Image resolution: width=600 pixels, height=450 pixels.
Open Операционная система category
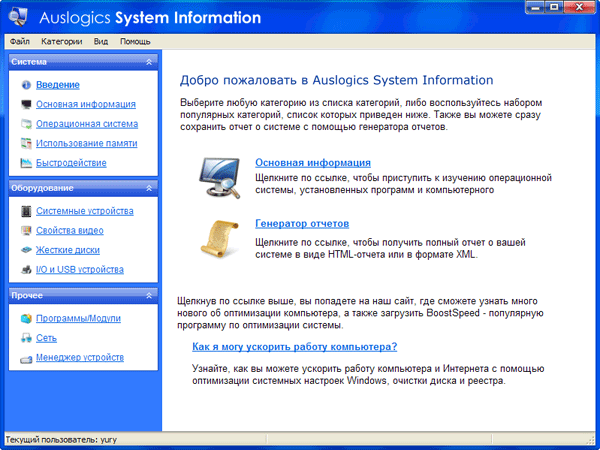[x=87, y=124]
